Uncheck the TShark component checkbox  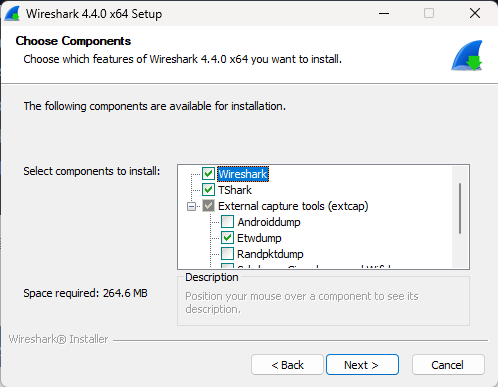click(x=208, y=190)
